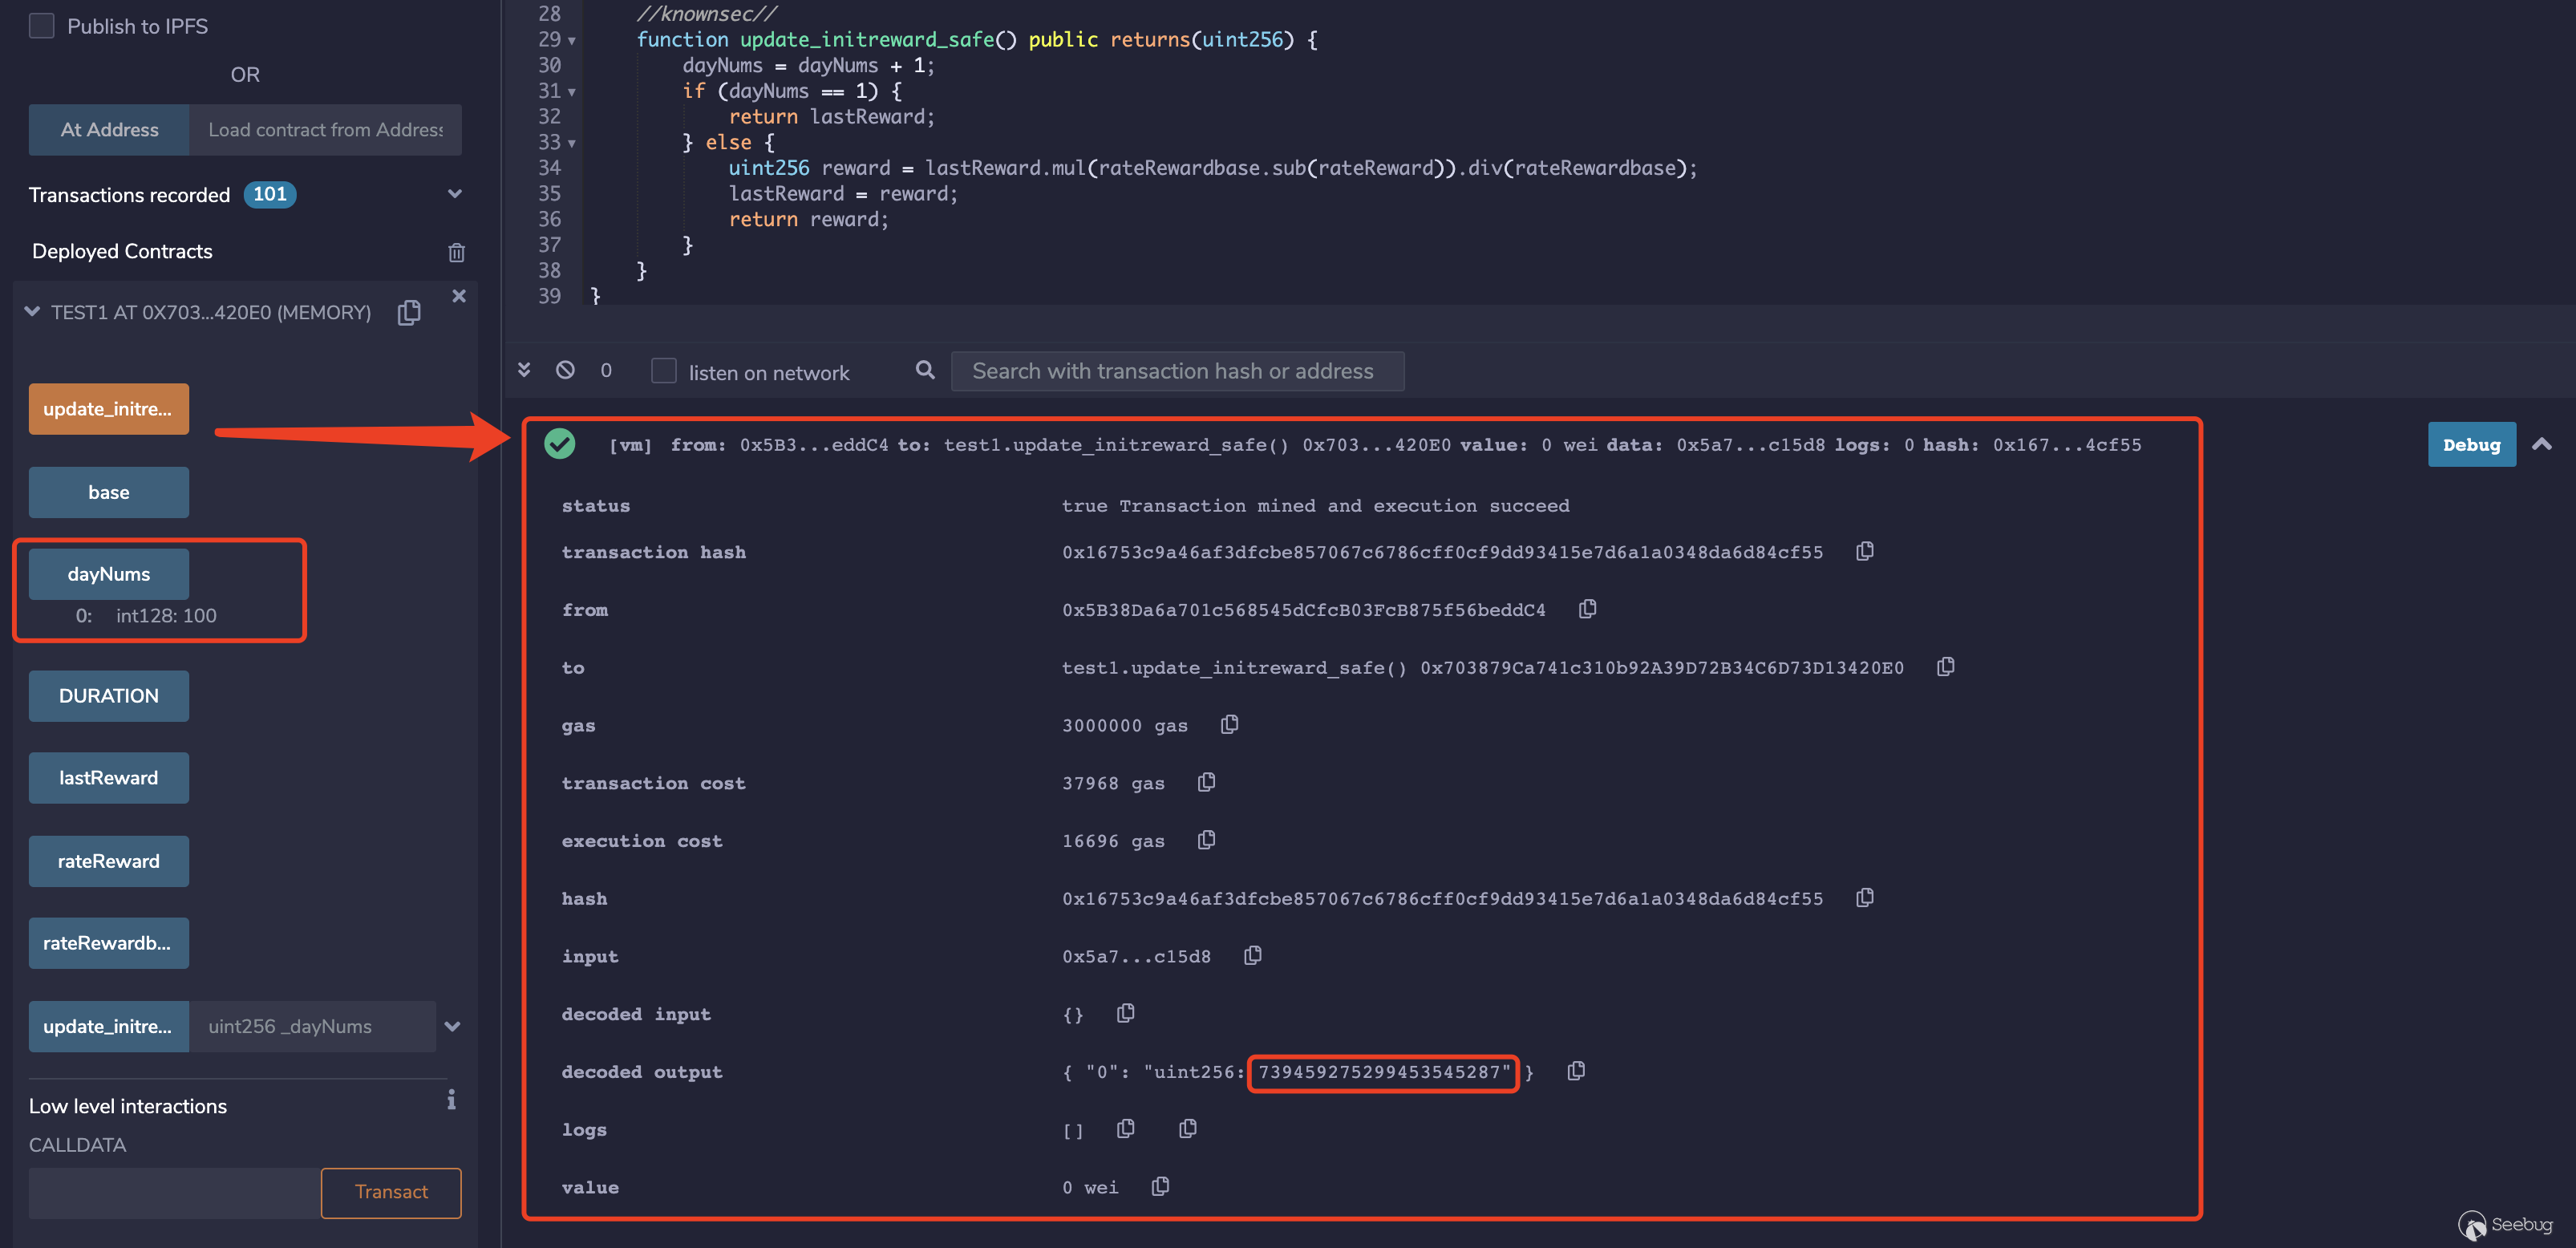This screenshot has height=1248, width=2576.
Task: Copy the execution cost value
Action: (x=1207, y=840)
